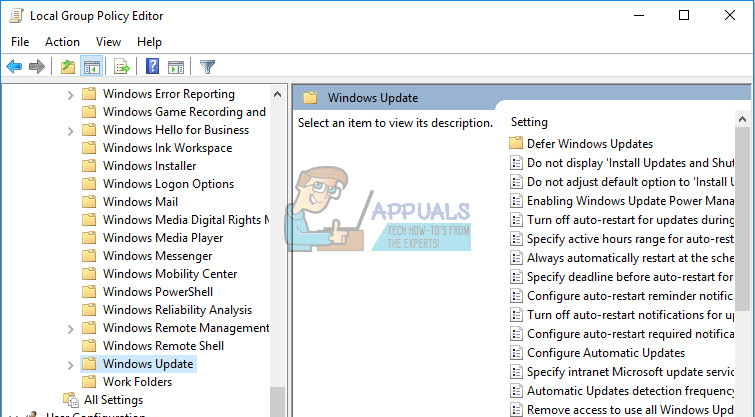Select 'Turn off auto-restart notifications' policy
The width and height of the screenshot is (755, 417).
click(630, 315)
